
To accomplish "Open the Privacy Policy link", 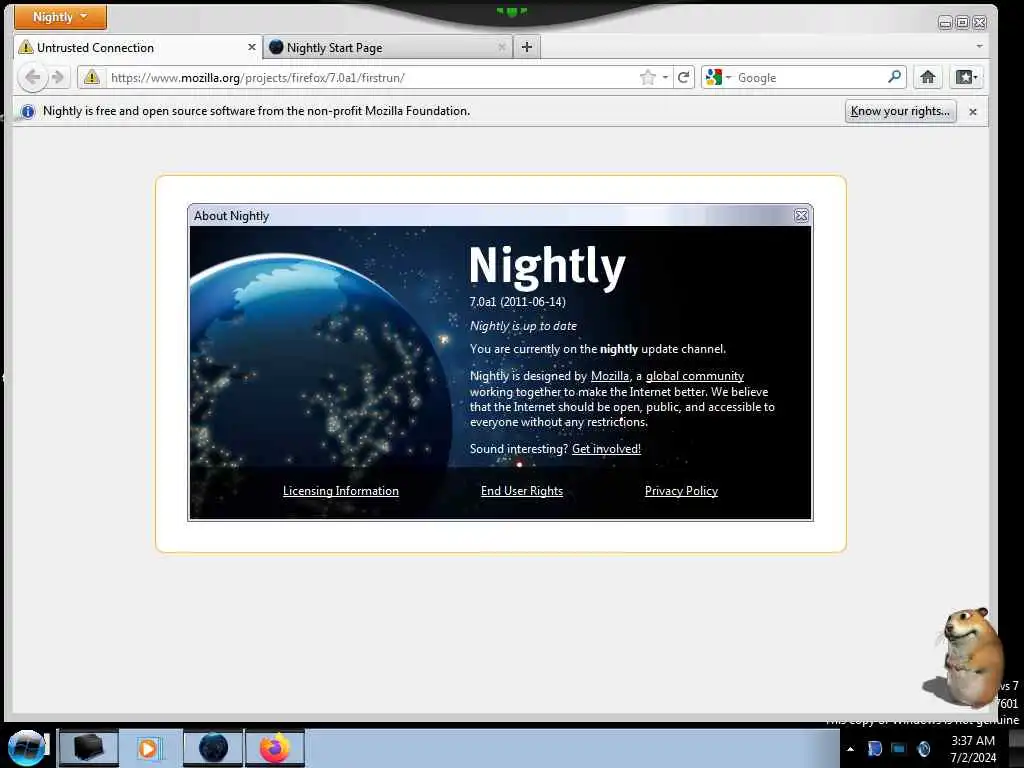I will (681, 491).
